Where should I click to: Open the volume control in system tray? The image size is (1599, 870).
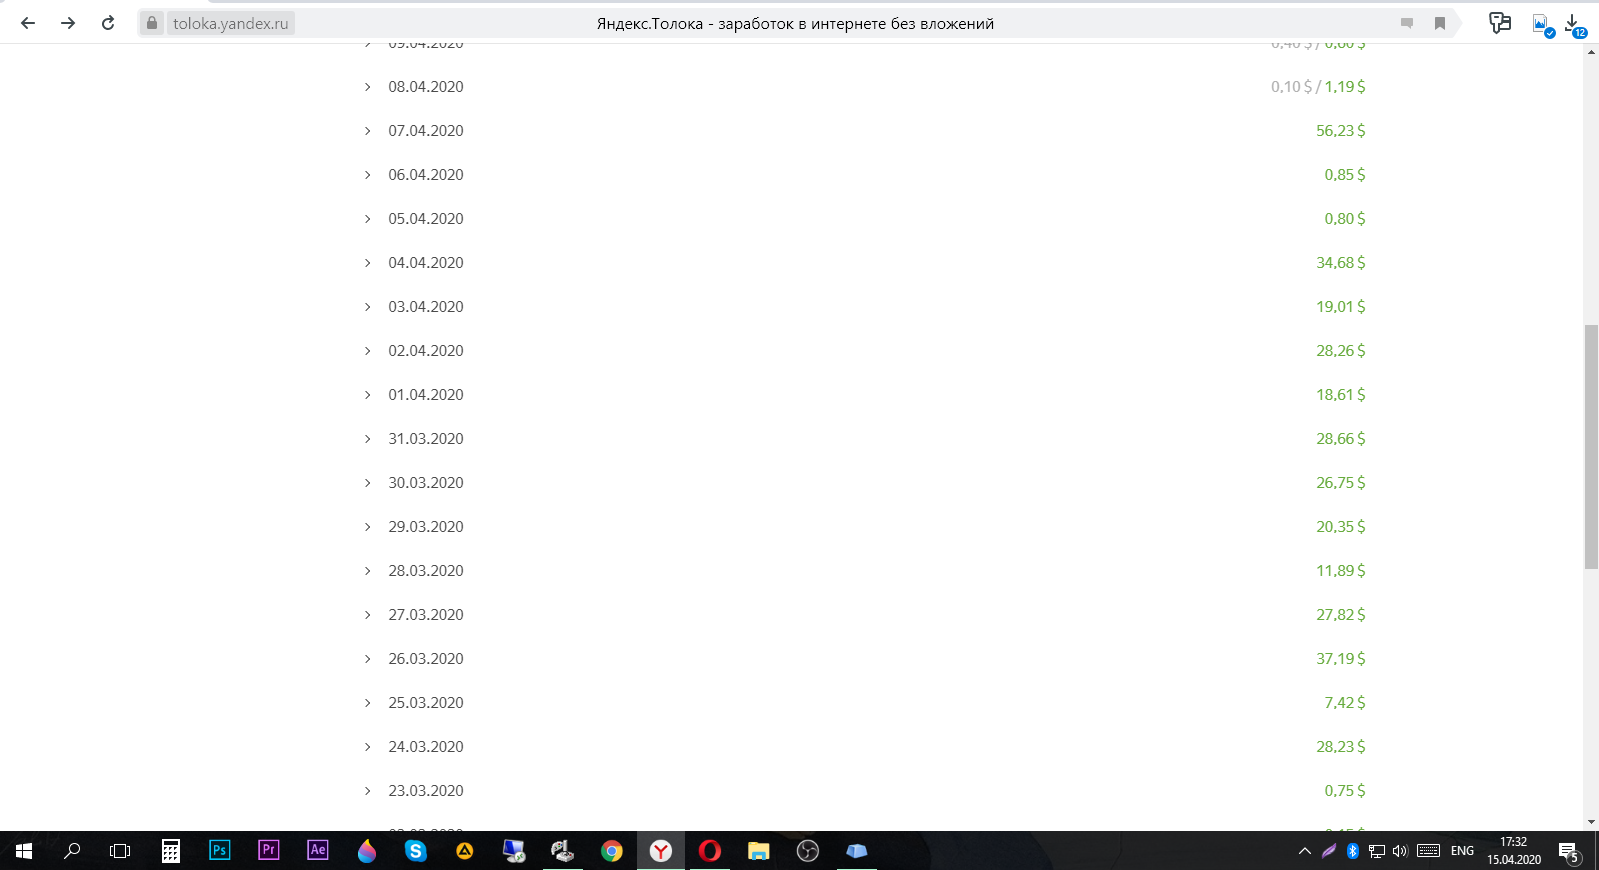(x=1400, y=851)
